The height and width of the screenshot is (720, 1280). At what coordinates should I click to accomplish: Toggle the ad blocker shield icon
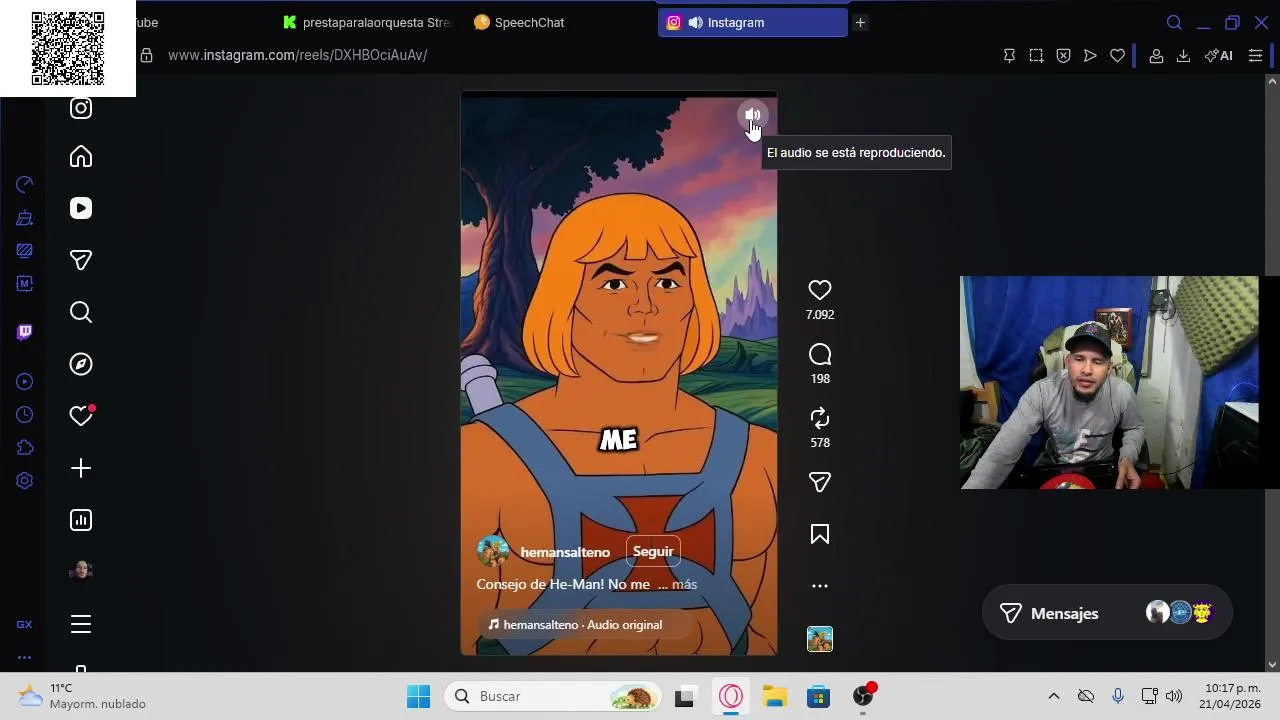point(1063,56)
